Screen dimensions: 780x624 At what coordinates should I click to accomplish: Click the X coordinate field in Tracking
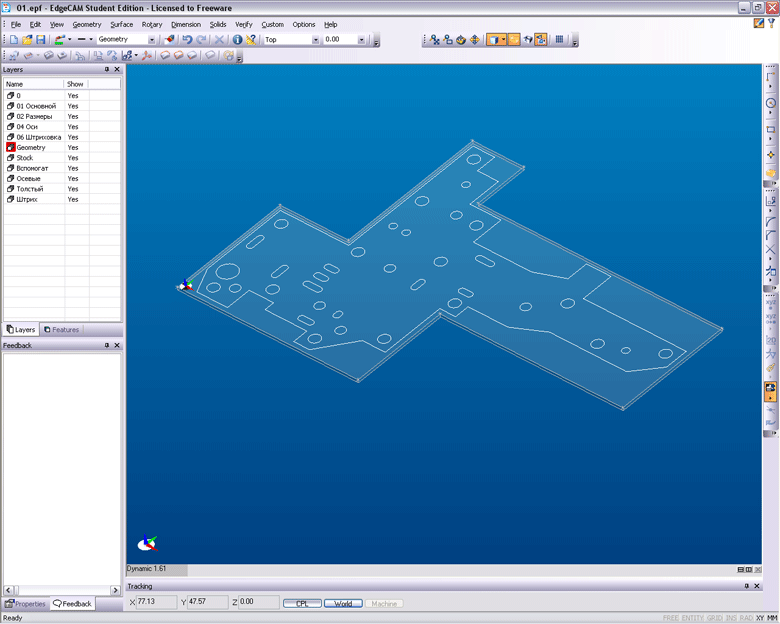(x=157, y=602)
